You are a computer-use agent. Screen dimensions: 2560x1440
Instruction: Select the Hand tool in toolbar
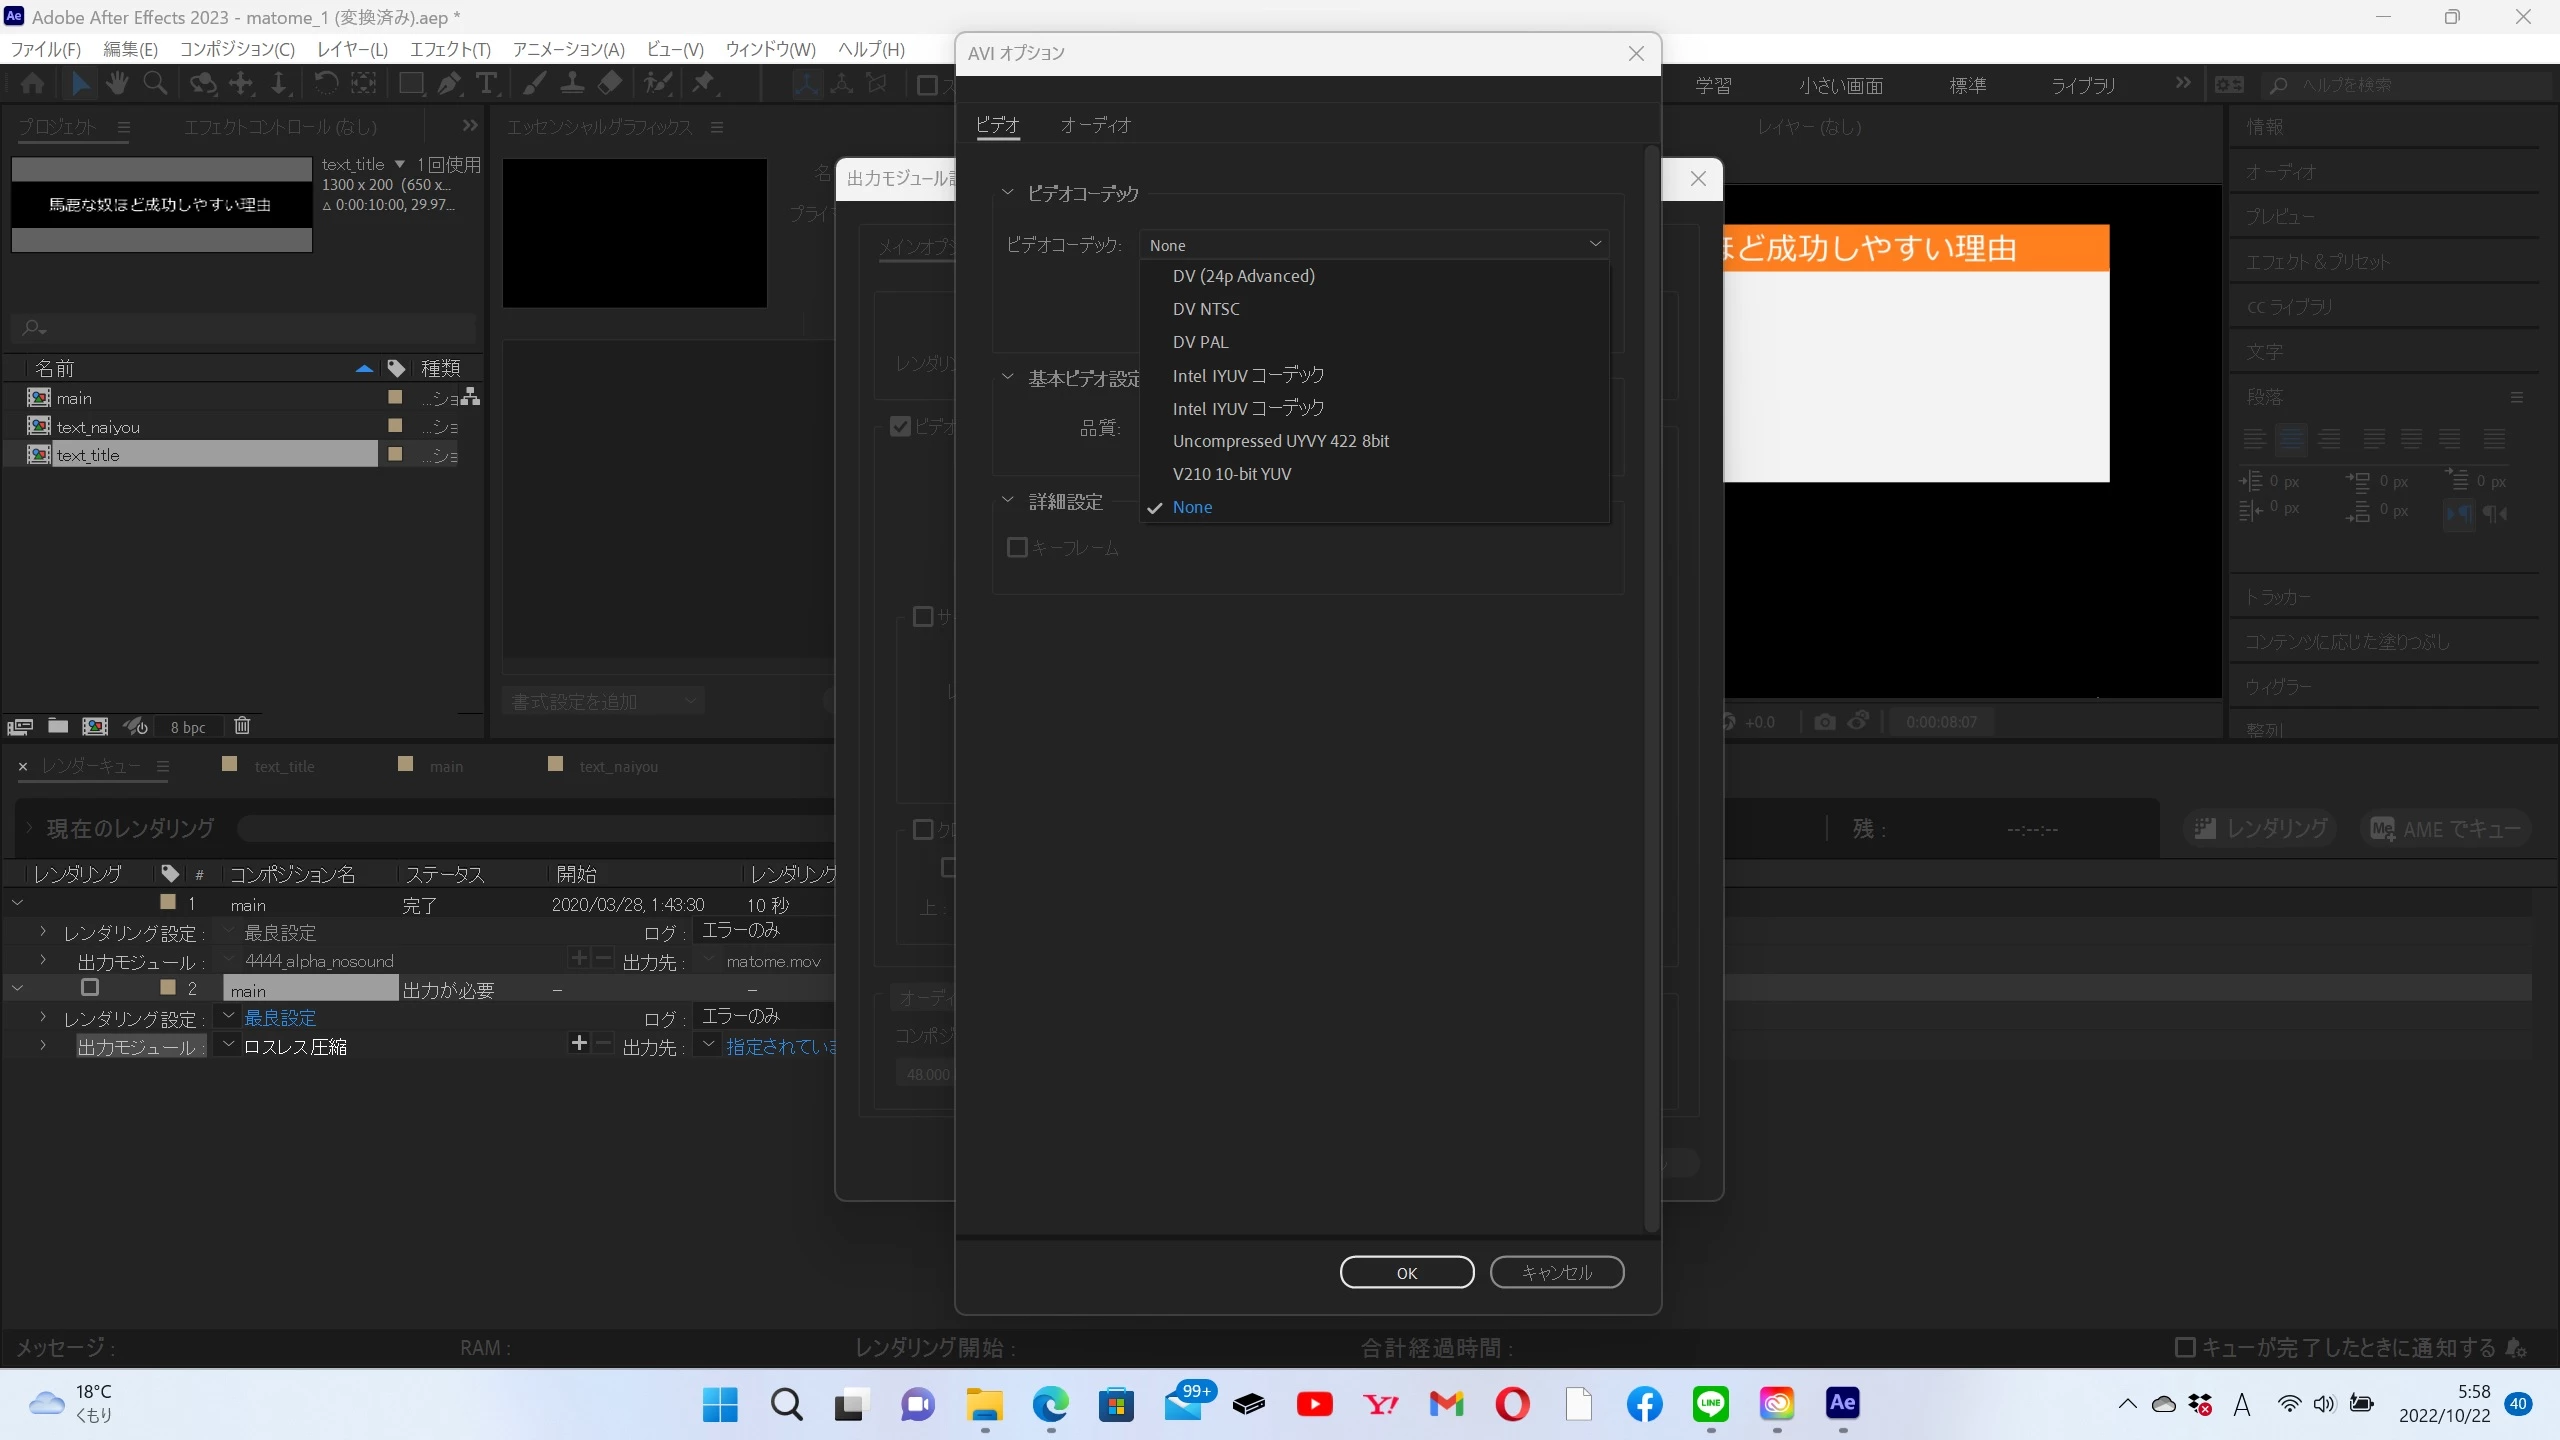tap(118, 83)
